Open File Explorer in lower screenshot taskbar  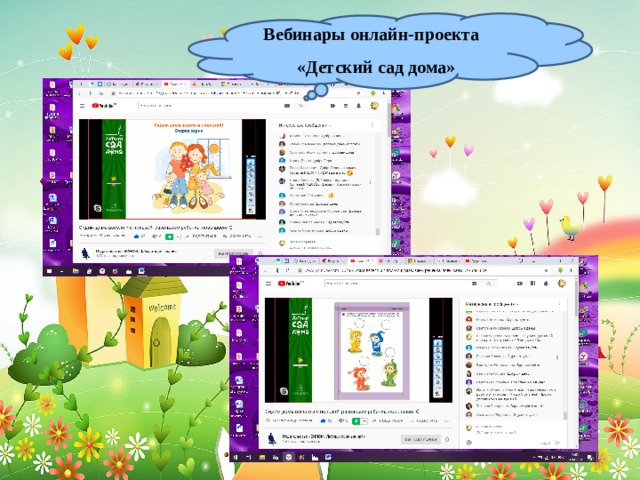point(262,457)
